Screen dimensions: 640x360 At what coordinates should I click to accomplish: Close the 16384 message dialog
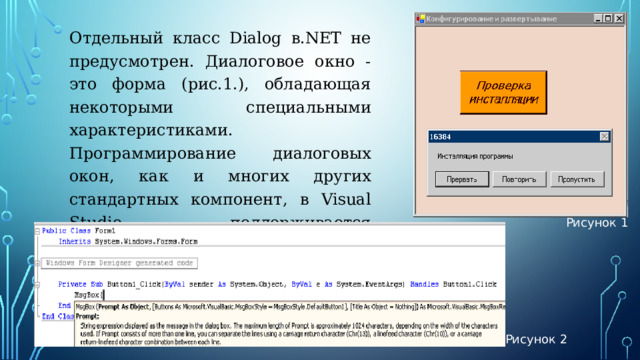pos(604,137)
